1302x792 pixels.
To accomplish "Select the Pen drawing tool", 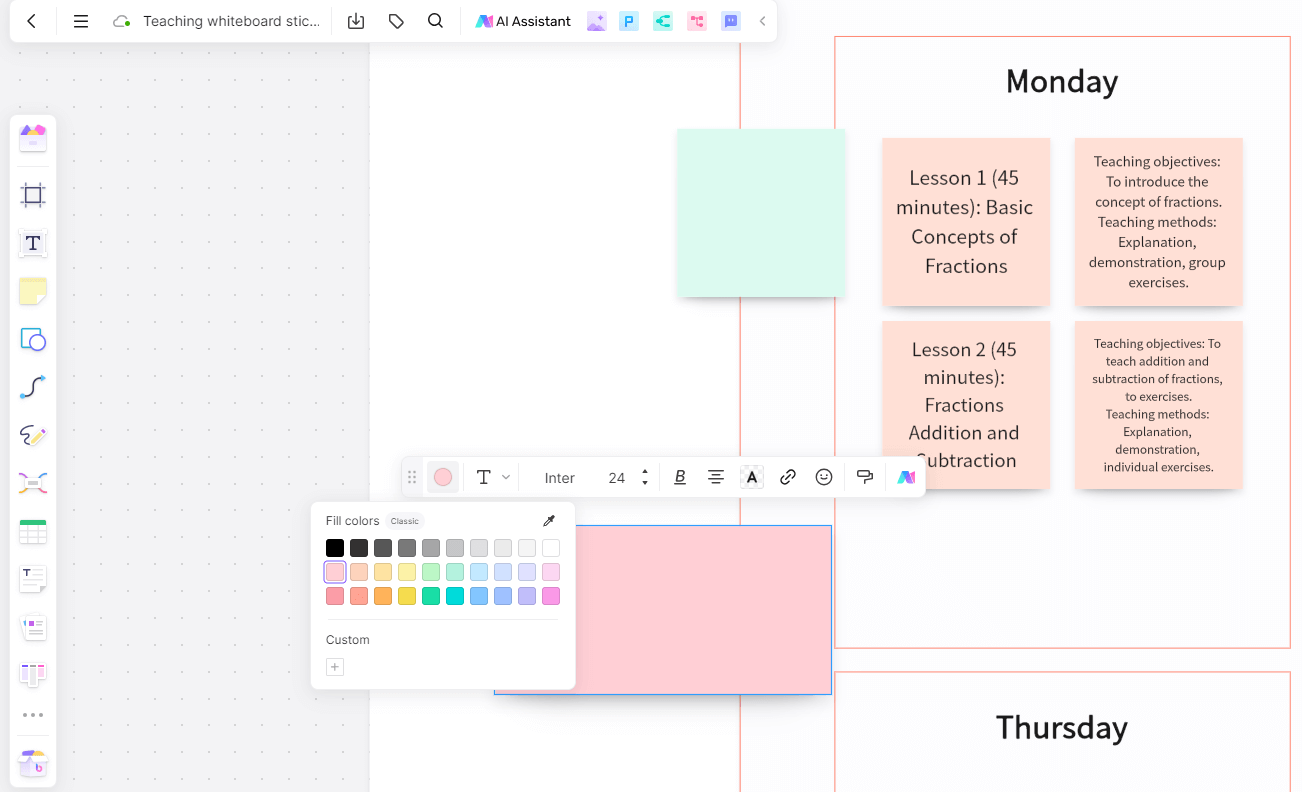I will [33, 435].
